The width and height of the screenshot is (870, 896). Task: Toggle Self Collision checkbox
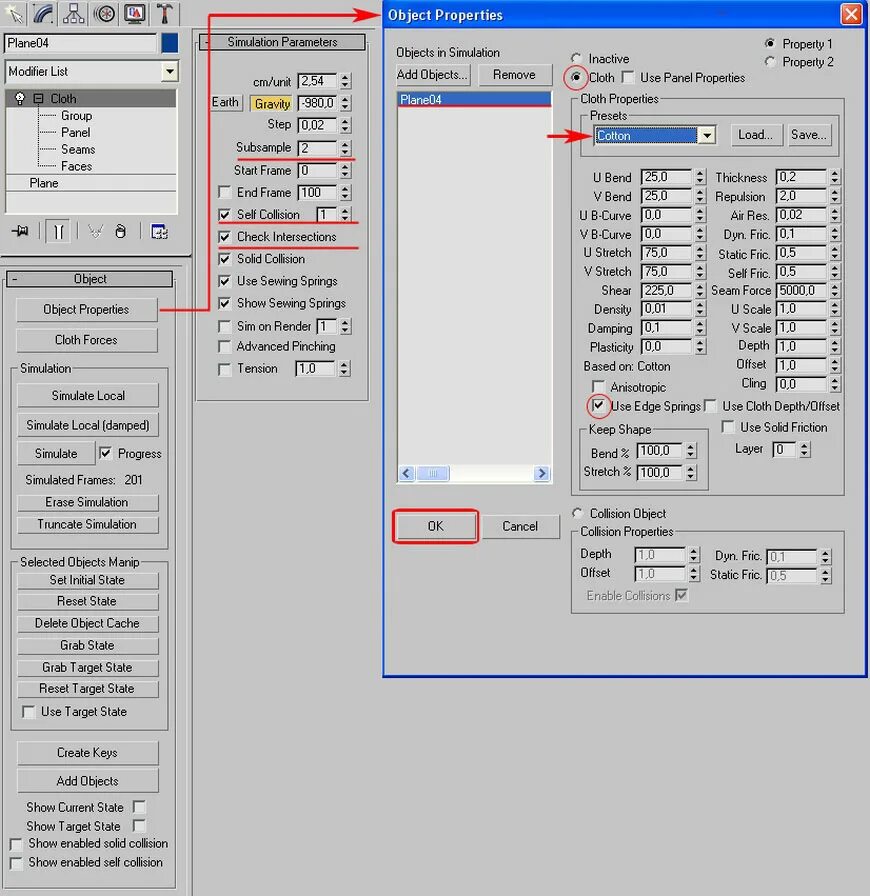point(225,215)
